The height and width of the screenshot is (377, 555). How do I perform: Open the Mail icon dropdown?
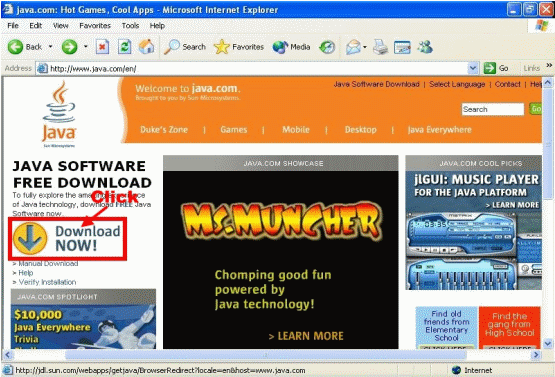pyautogui.click(x=365, y=47)
